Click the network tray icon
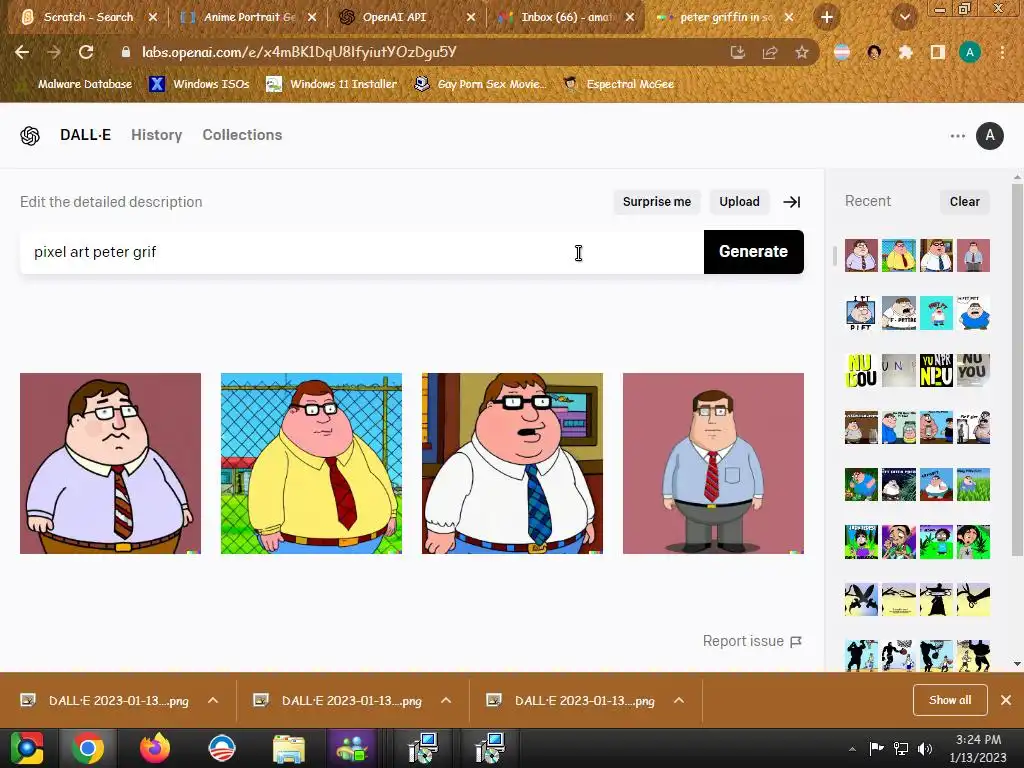 pos(901,748)
